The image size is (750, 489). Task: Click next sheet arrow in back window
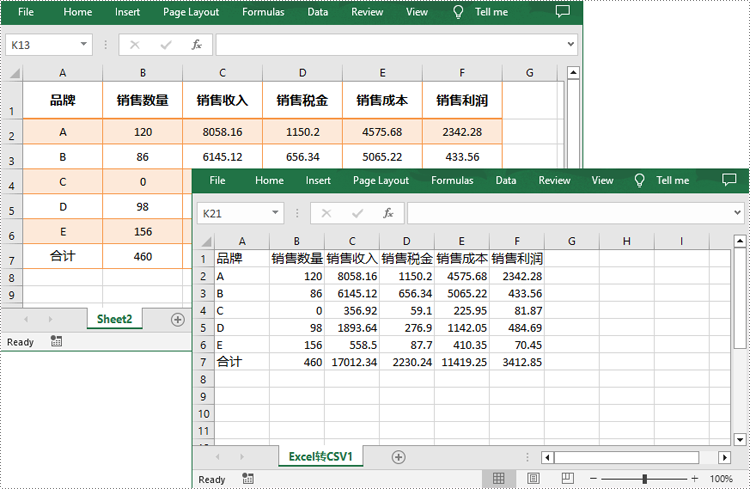point(50,319)
